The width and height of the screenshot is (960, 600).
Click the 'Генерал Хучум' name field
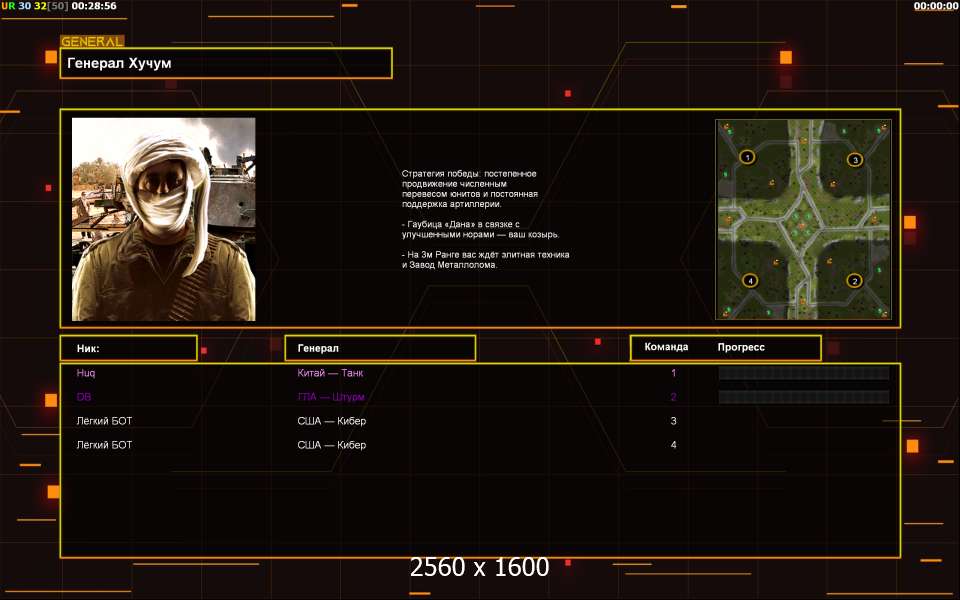[x=226, y=63]
